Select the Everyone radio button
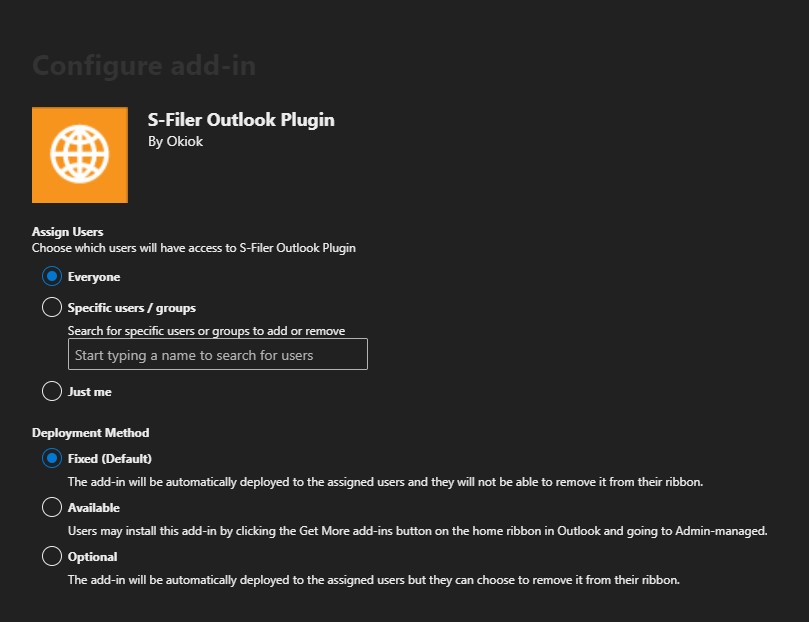Screen dimensions: 809x622 point(52,276)
